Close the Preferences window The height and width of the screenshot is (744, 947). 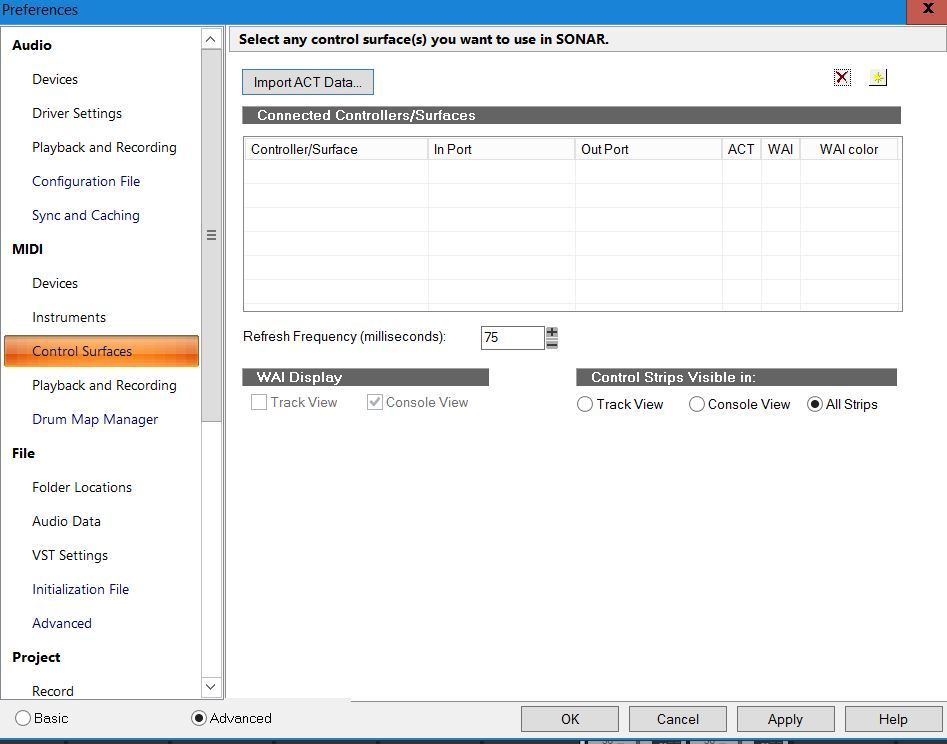[926, 11]
